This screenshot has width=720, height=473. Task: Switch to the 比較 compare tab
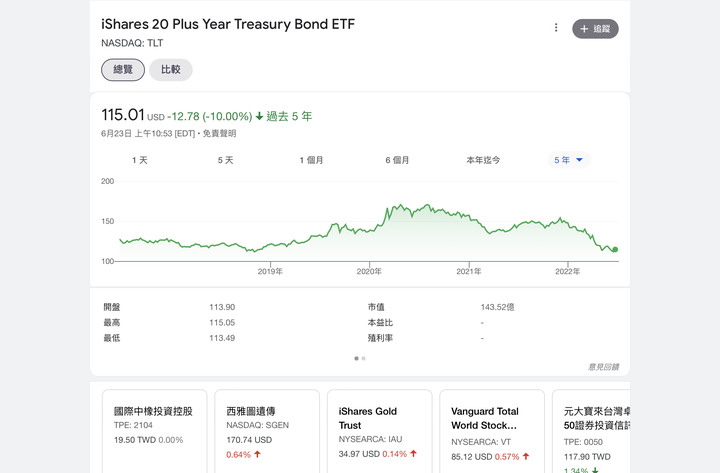171,70
